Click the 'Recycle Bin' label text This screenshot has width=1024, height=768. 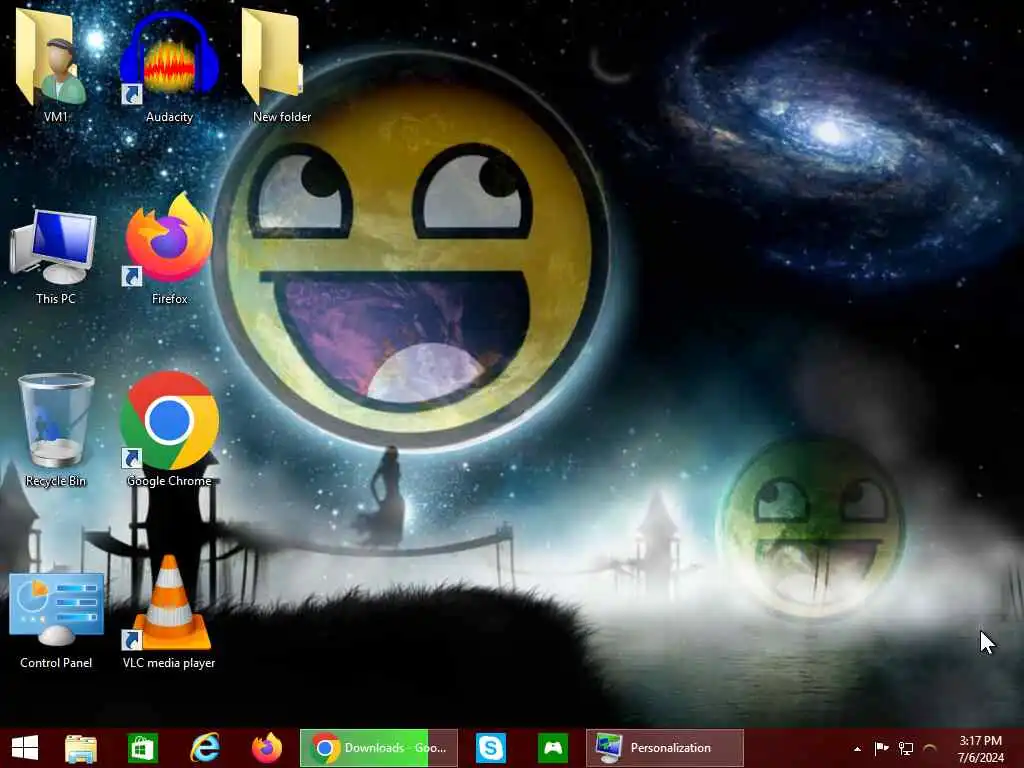[x=56, y=481]
